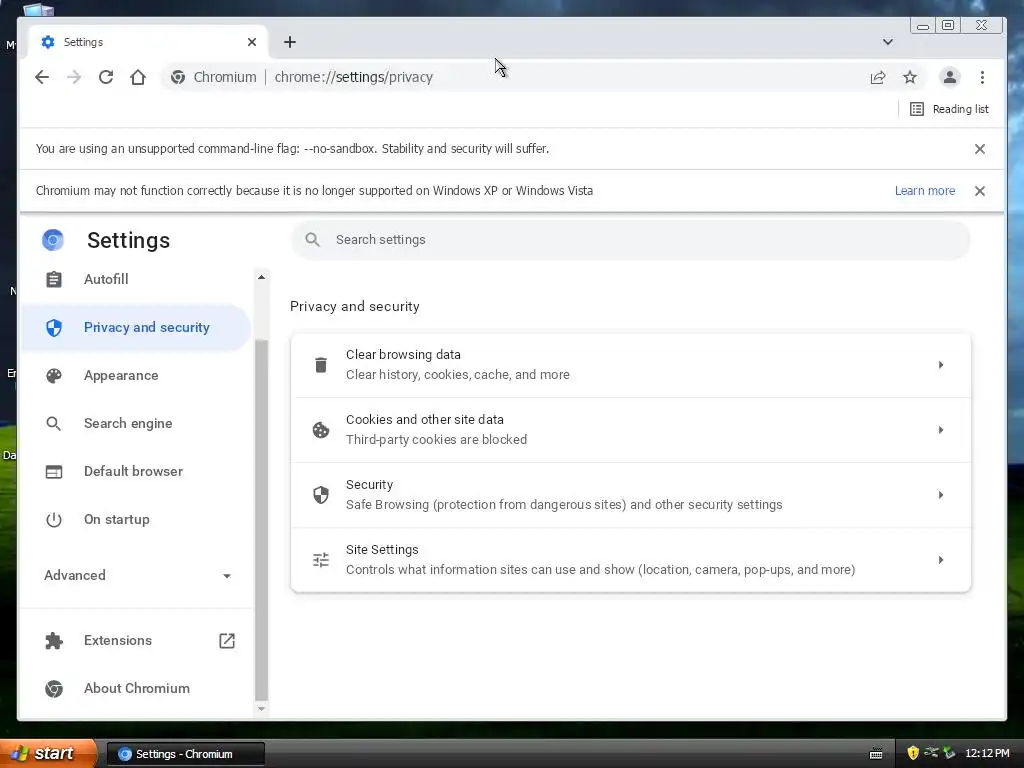This screenshot has width=1024, height=768.
Task: Click the cookie icon
Action: pos(321,430)
